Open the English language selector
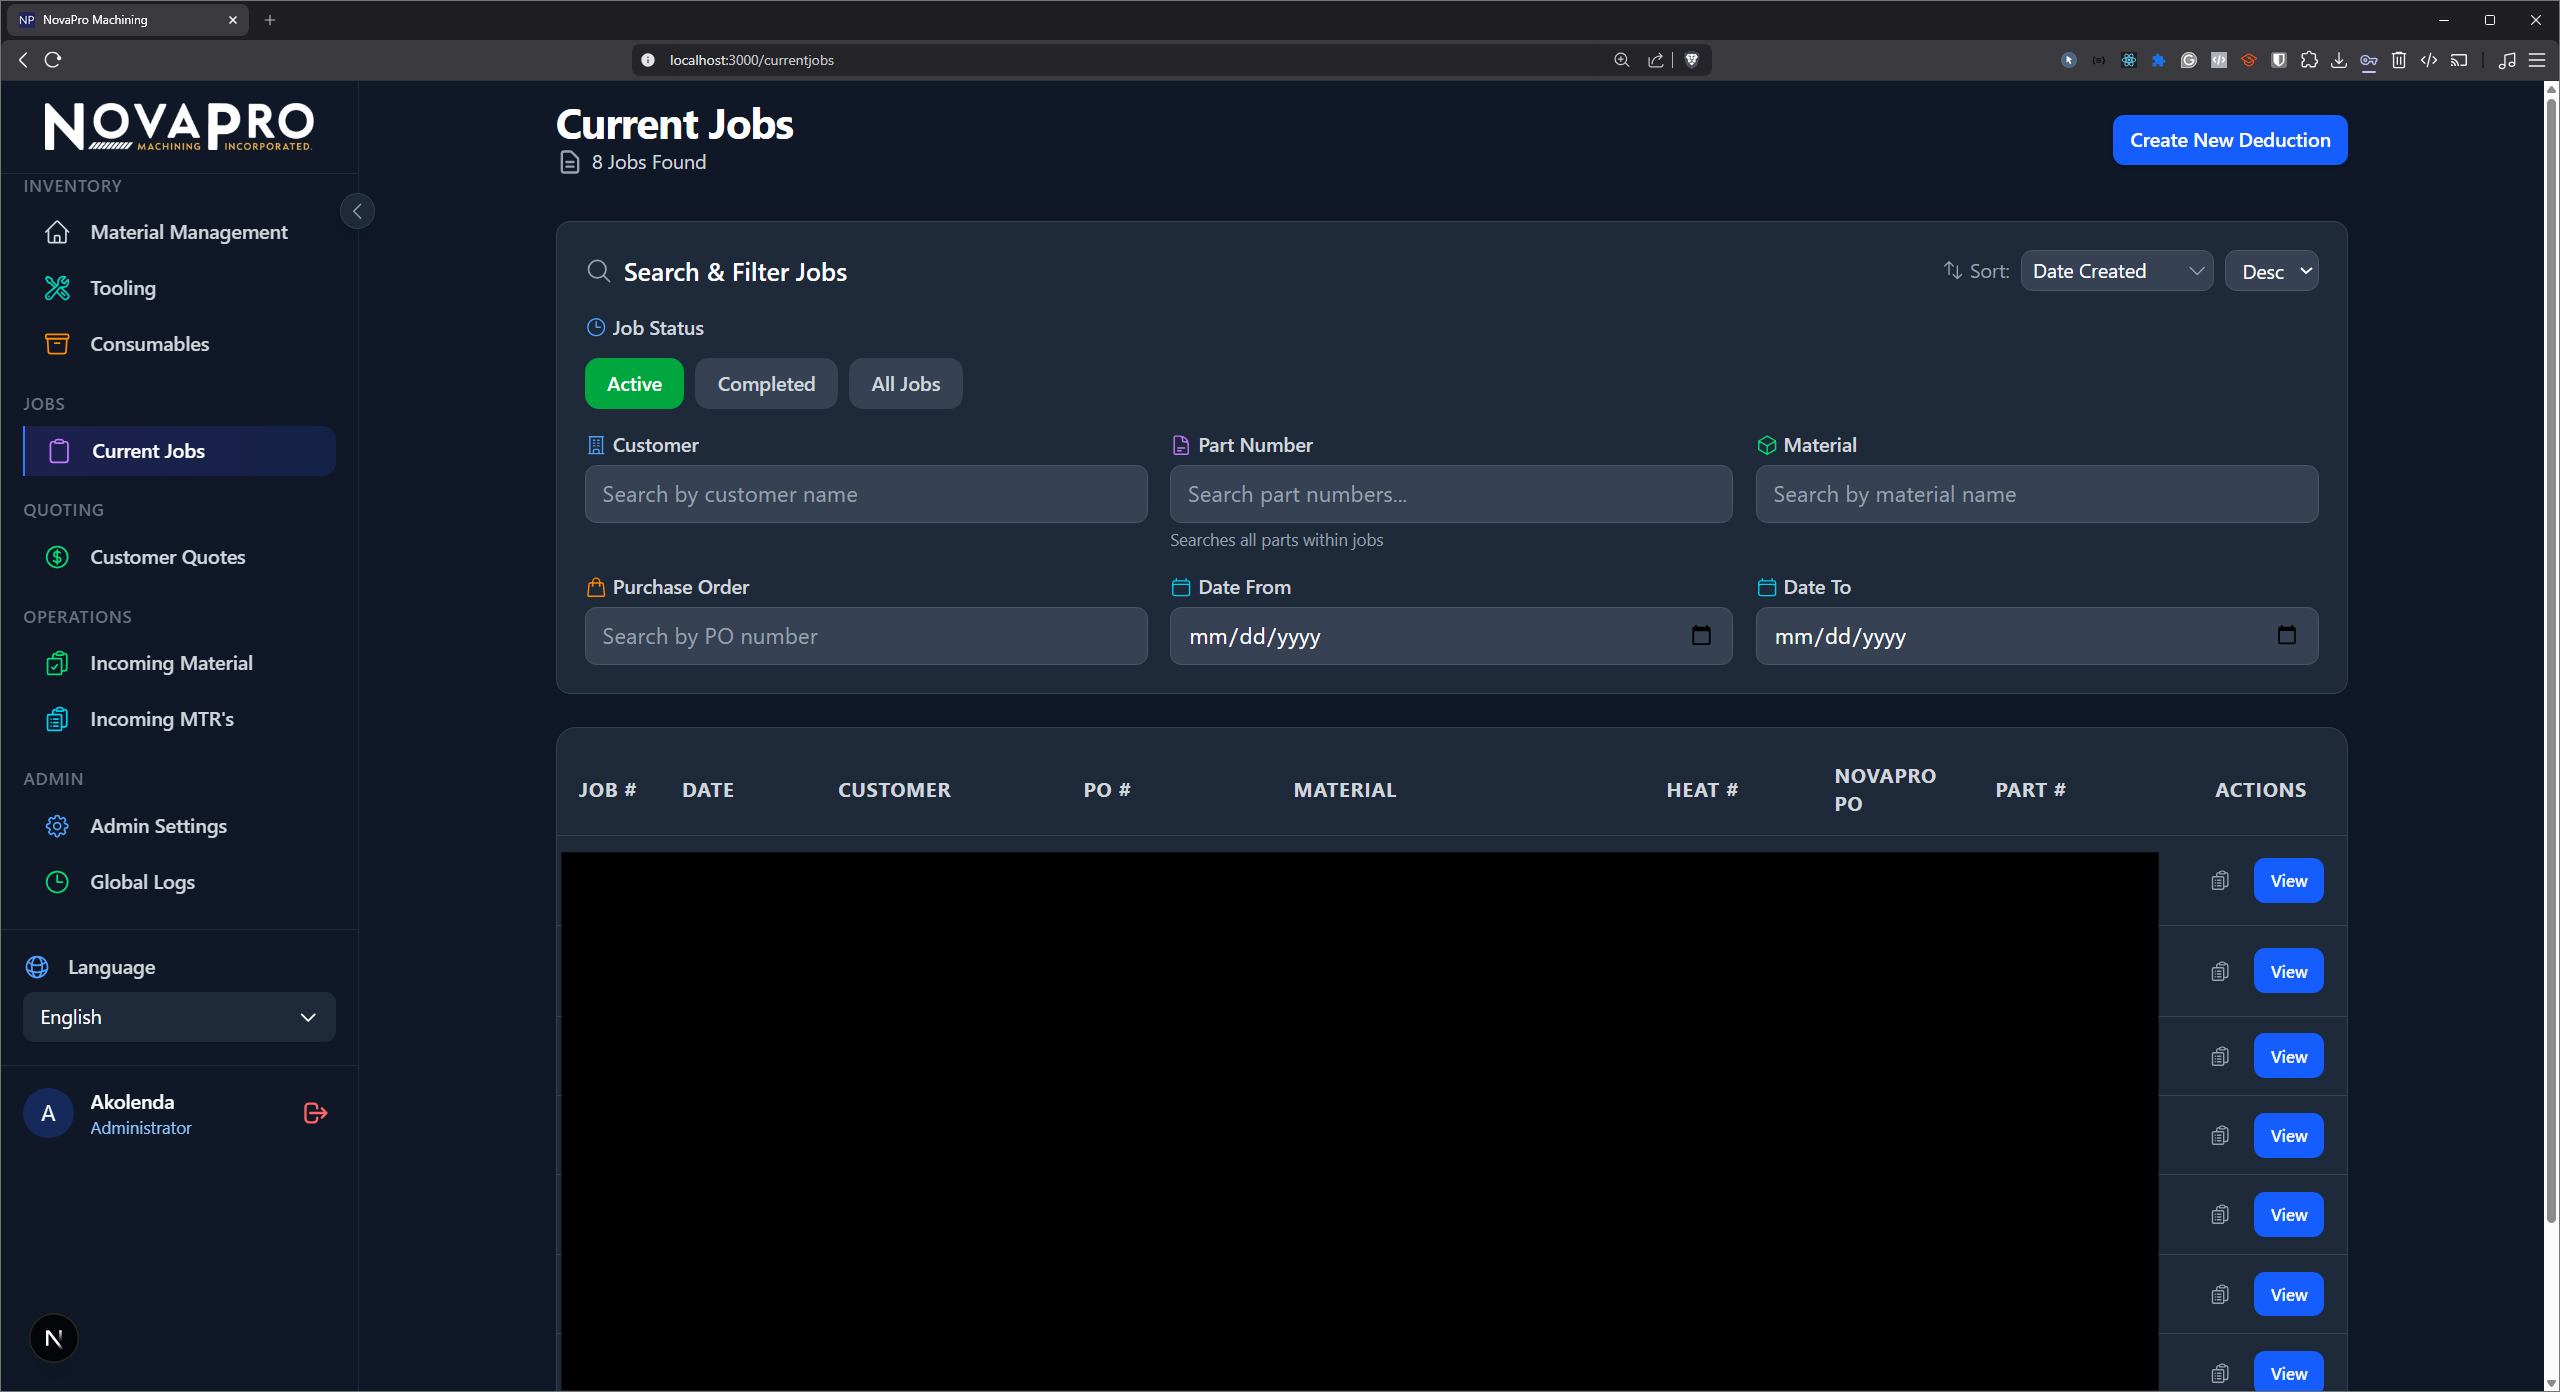 (178, 1017)
